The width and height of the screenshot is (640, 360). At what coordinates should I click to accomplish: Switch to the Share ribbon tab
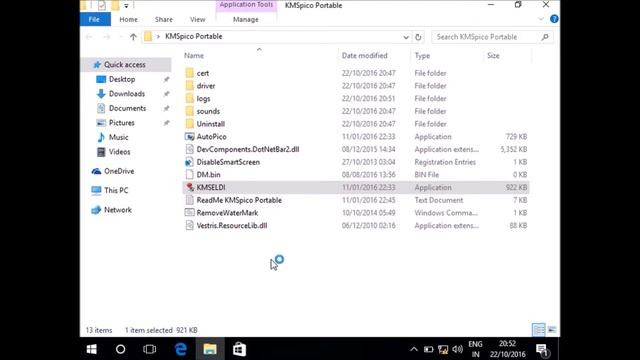164,19
